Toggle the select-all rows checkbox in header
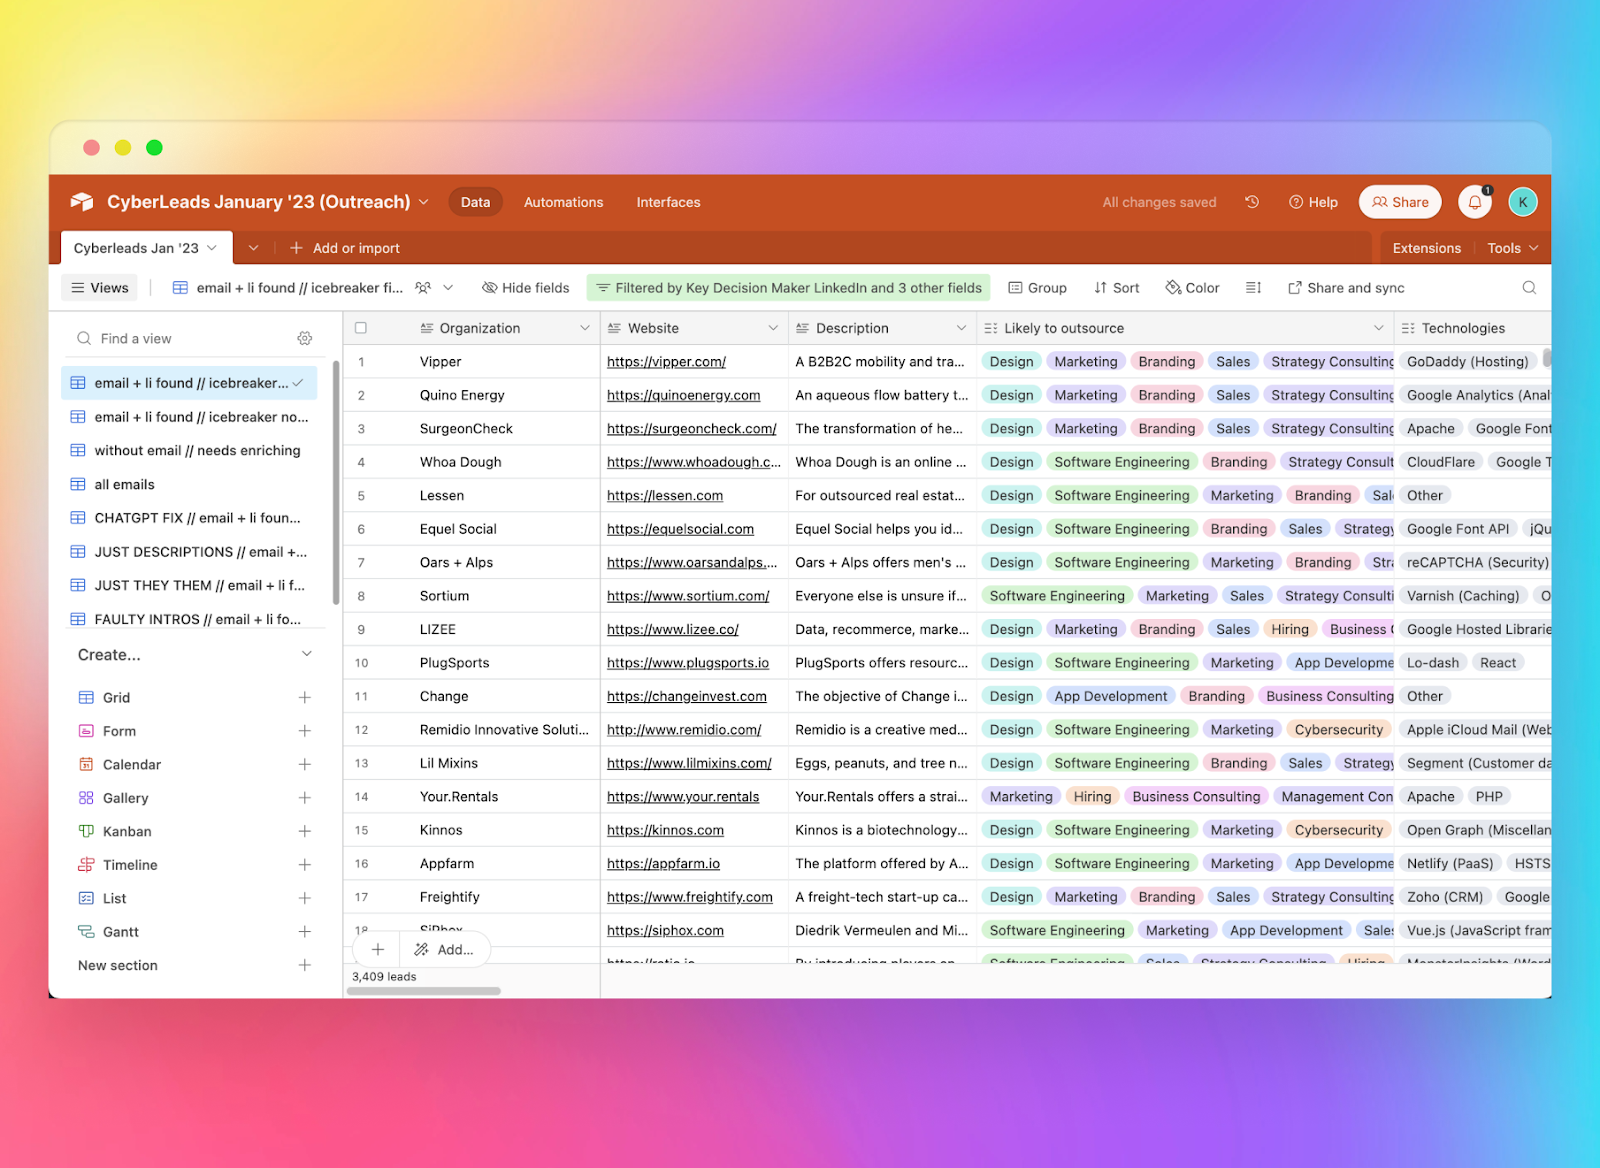Image resolution: width=1600 pixels, height=1168 pixels. (361, 328)
